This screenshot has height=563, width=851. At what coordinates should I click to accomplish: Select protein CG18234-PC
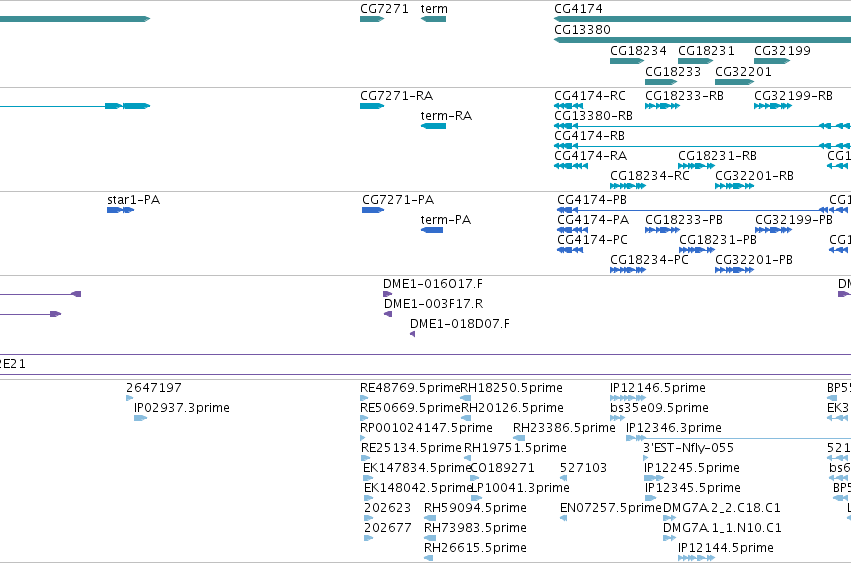point(628,270)
